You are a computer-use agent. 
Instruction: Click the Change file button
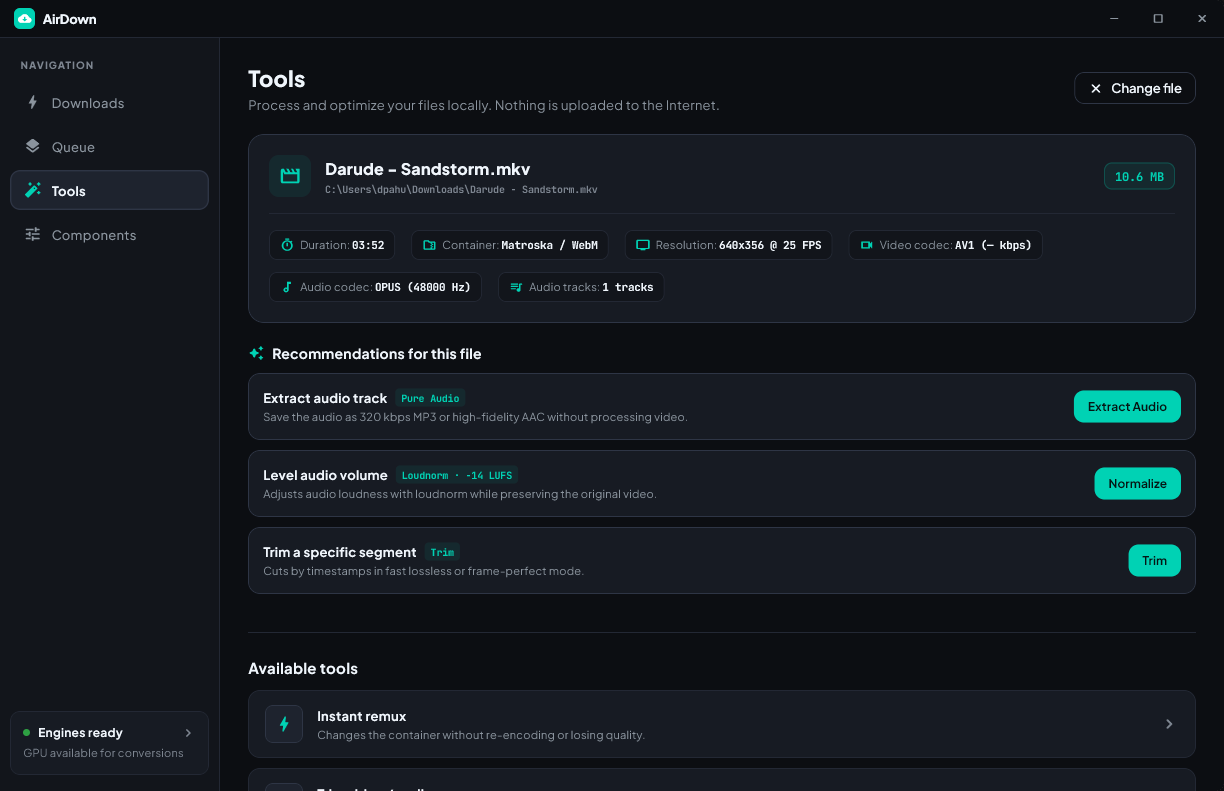point(1135,88)
